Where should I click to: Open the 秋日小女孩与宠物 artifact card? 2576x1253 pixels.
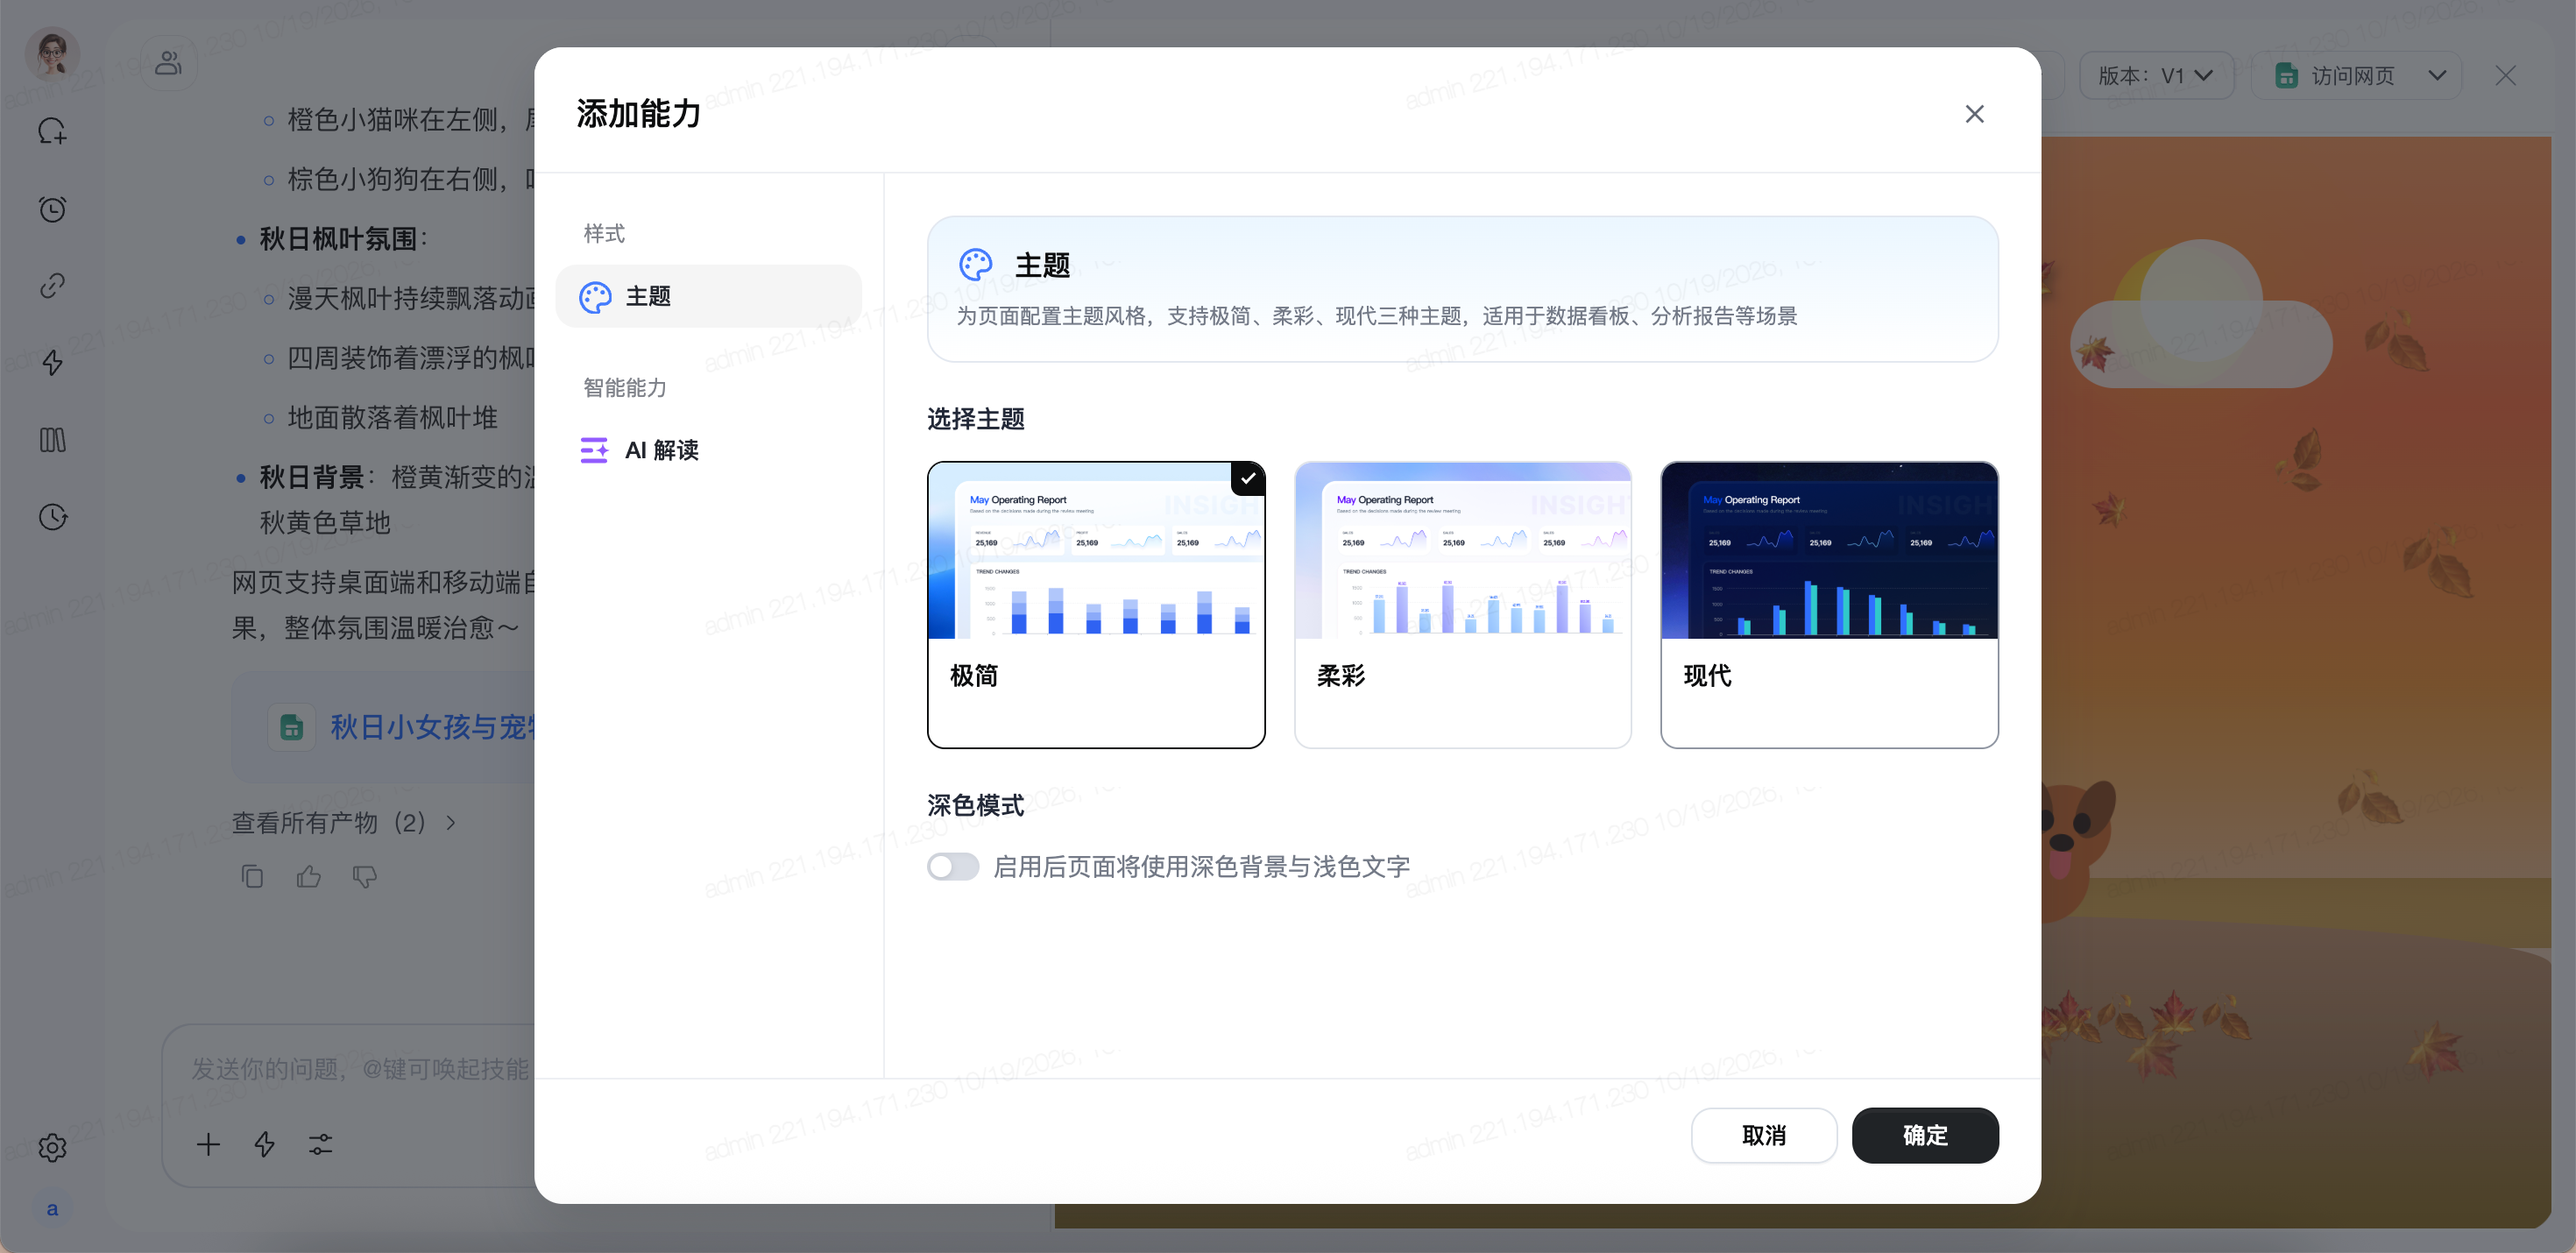(385, 727)
